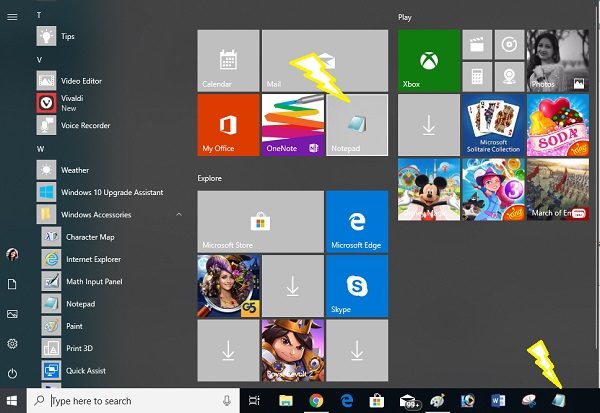Open Google Chrome from the taskbar
The width and height of the screenshot is (600, 413).
(316, 401)
